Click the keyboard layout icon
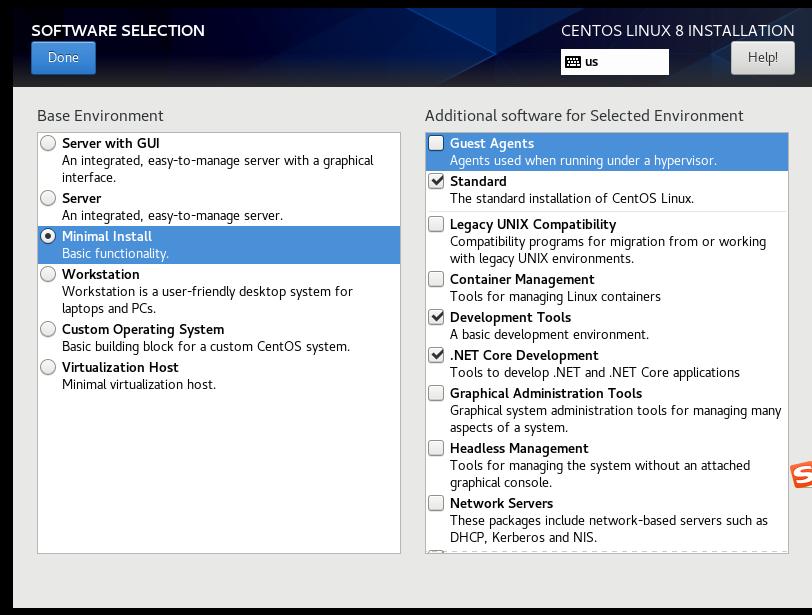Image resolution: width=812 pixels, height=615 pixels. [572, 62]
